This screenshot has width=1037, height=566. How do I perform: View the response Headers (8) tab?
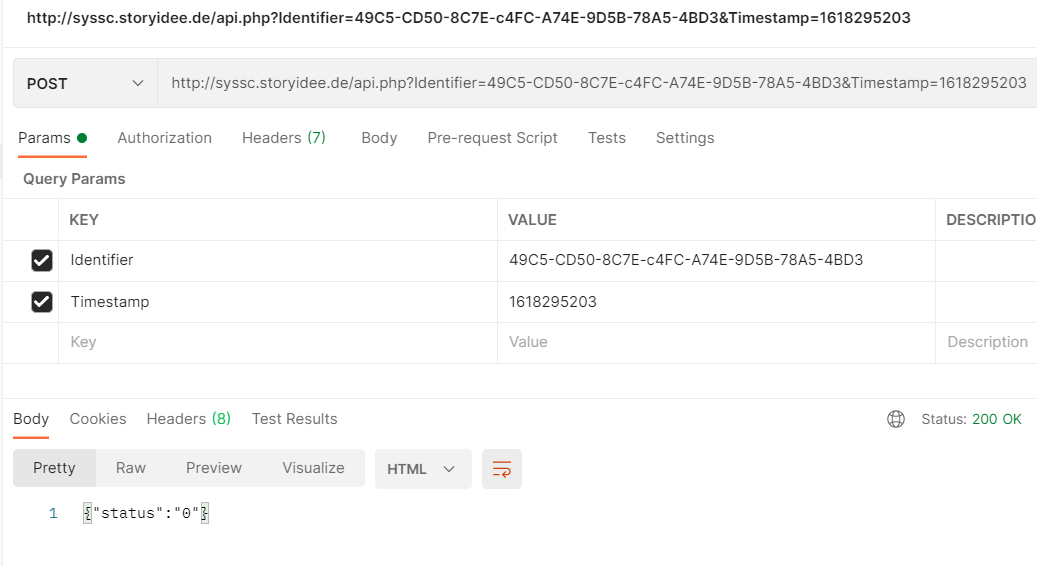(189, 419)
